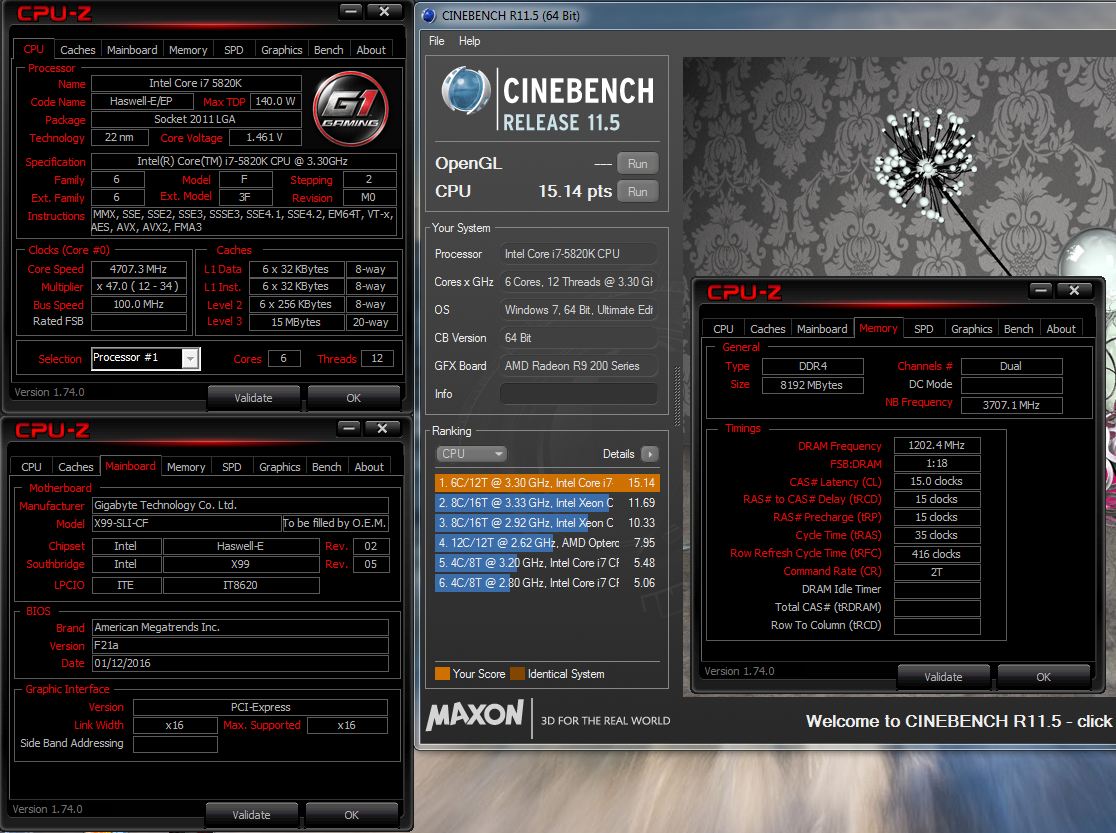Click the Core Speed value 4707.3 MHz
1116x833 pixels.
coord(138,269)
